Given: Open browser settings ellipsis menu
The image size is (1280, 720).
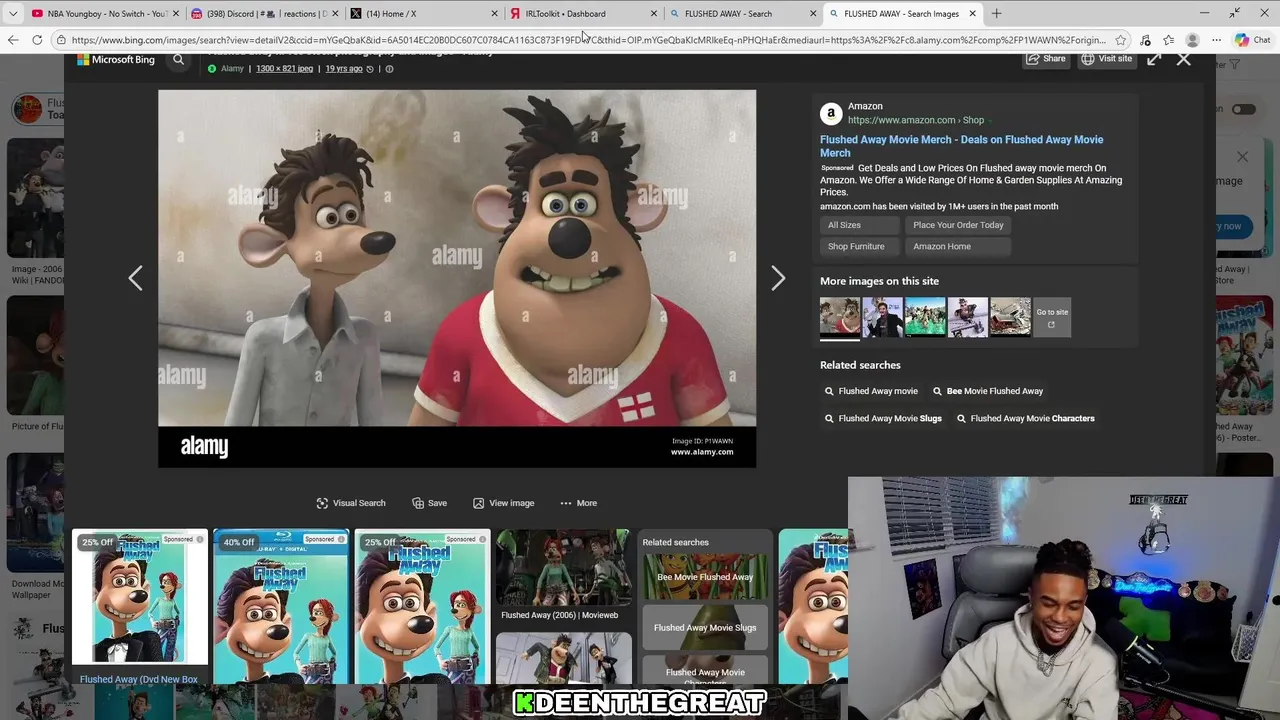Looking at the screenshot, I should coord(1216,40).
